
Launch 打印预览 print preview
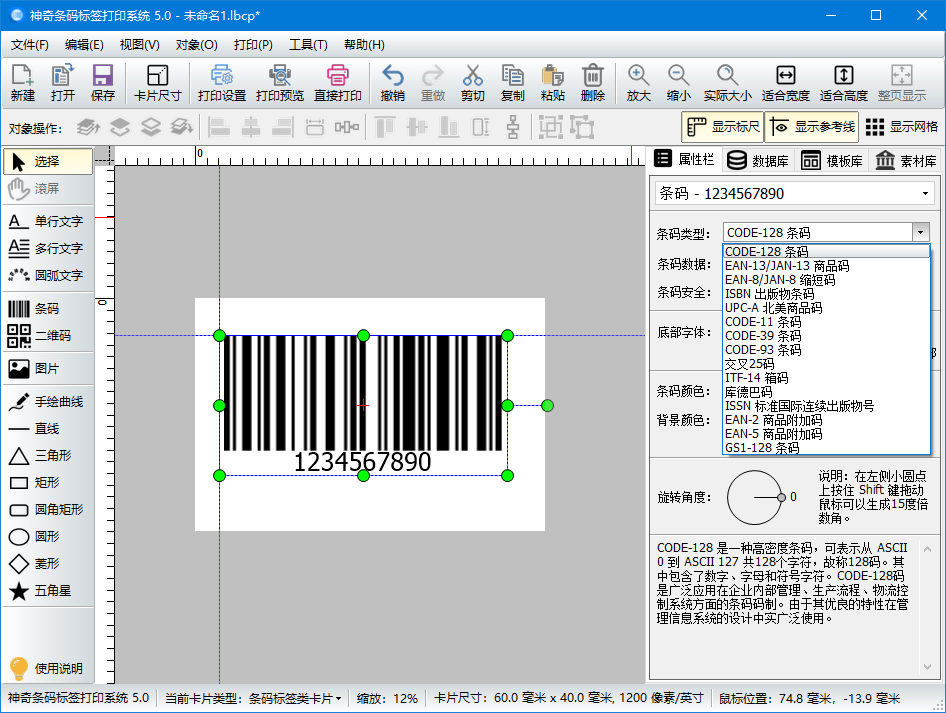coord(280,83)
